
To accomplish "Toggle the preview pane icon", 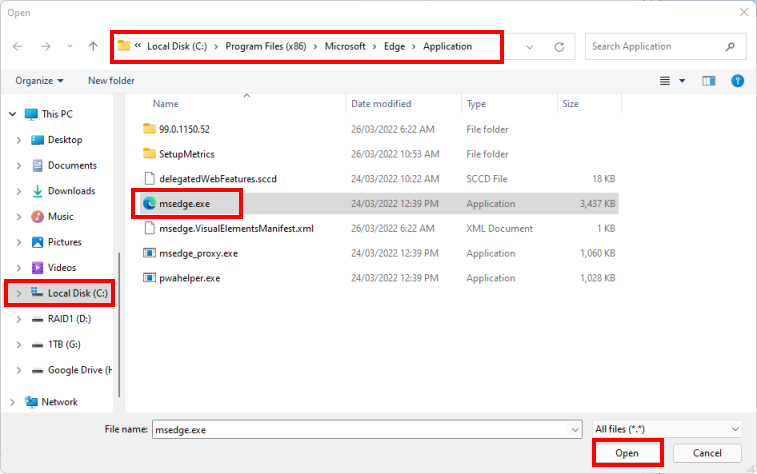I will tap(709, 80).
